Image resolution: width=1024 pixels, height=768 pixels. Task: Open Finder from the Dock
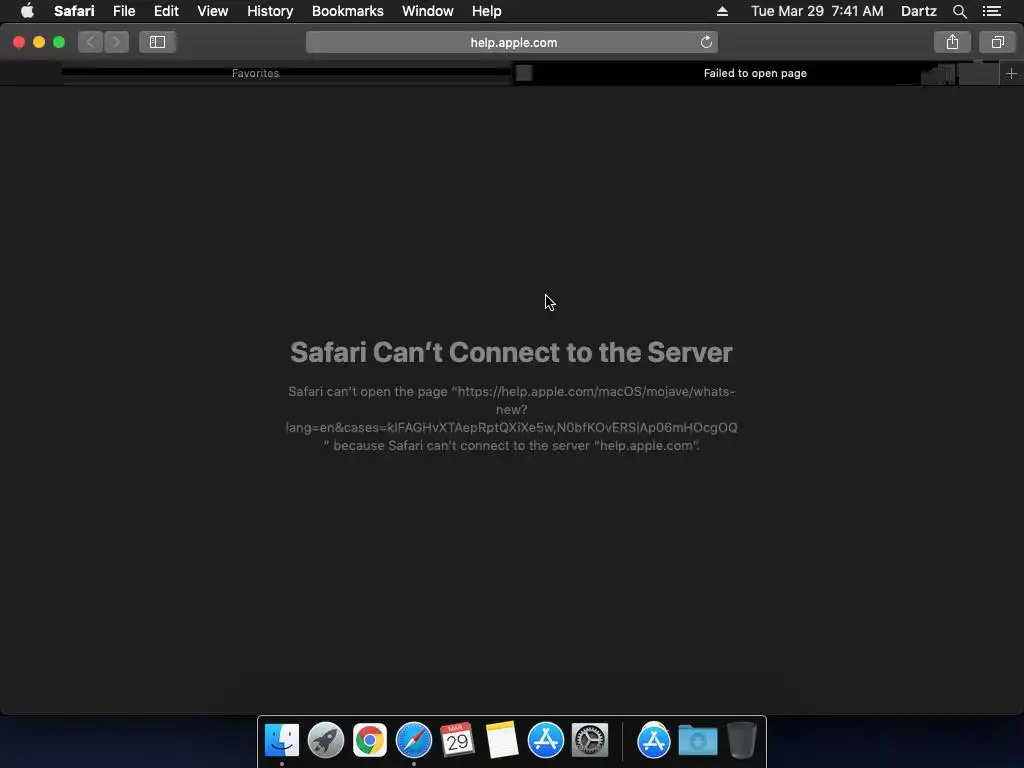(282, 740)
